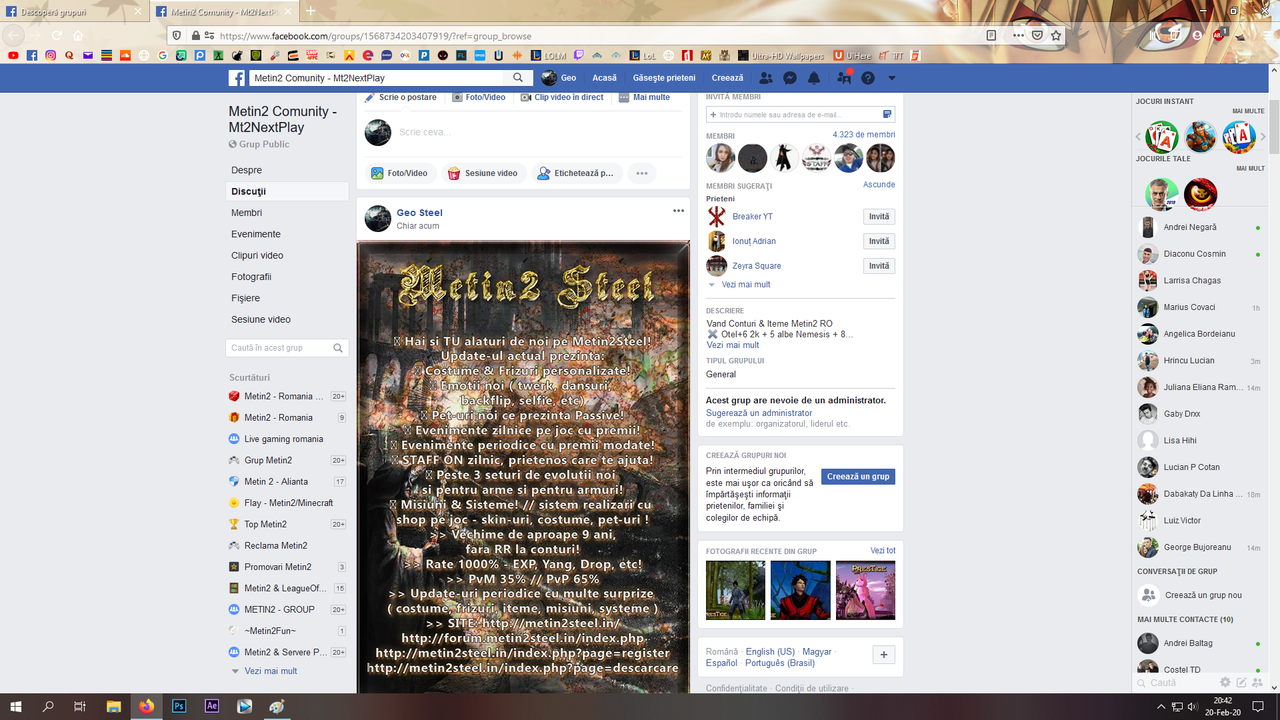The height and width of the screenshot is (720, 1280).
Task: Open the Instagram bookmark icon
Action: pyautogui.click(x=50, y=55)
